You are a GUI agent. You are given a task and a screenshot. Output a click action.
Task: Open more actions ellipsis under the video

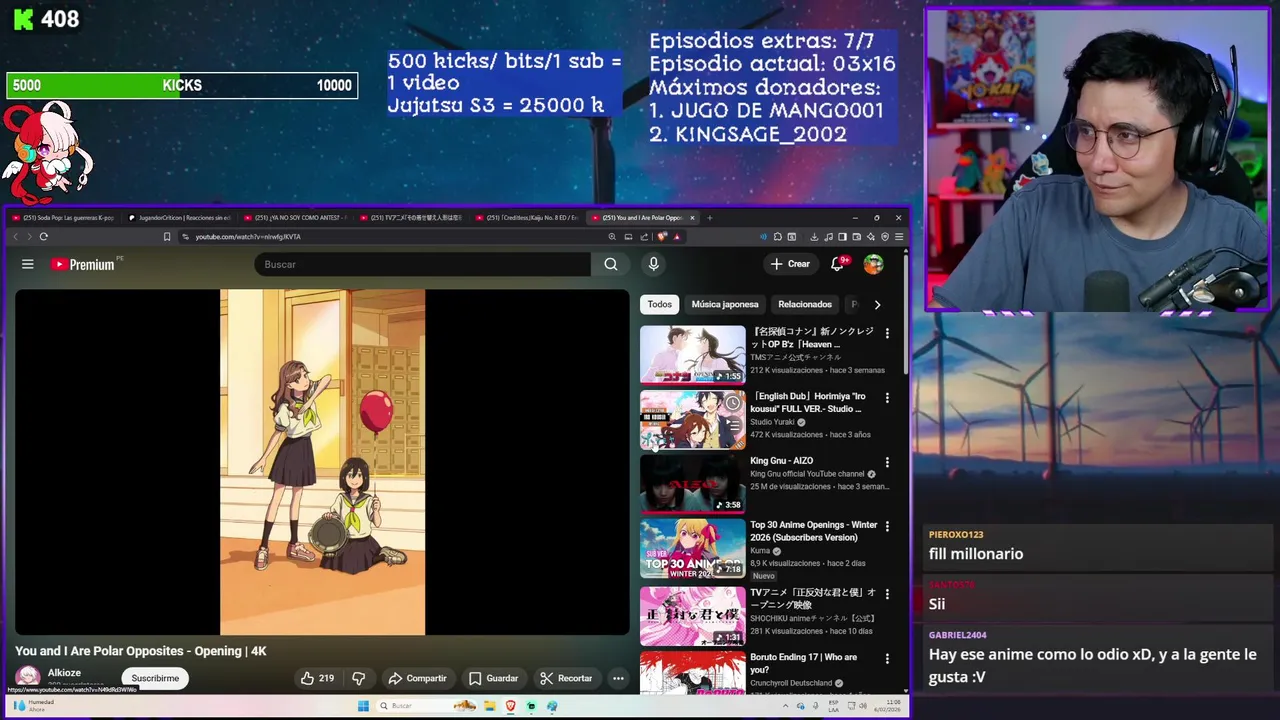click(618, 678)
